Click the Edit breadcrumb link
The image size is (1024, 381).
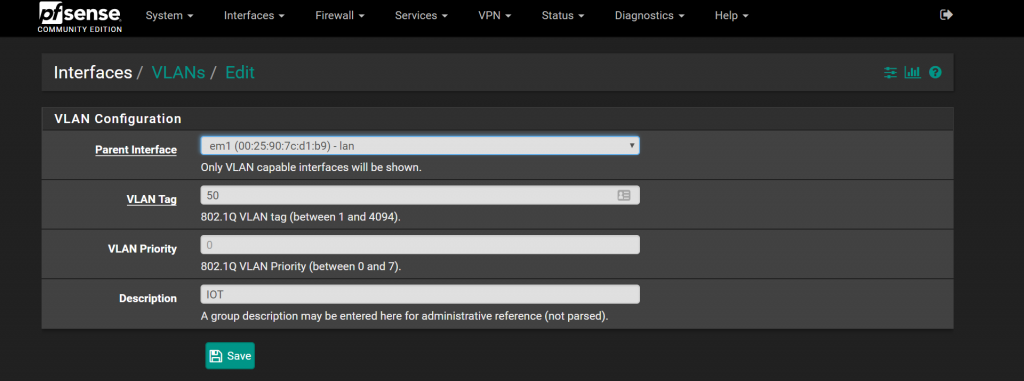(x=240, y=73)
